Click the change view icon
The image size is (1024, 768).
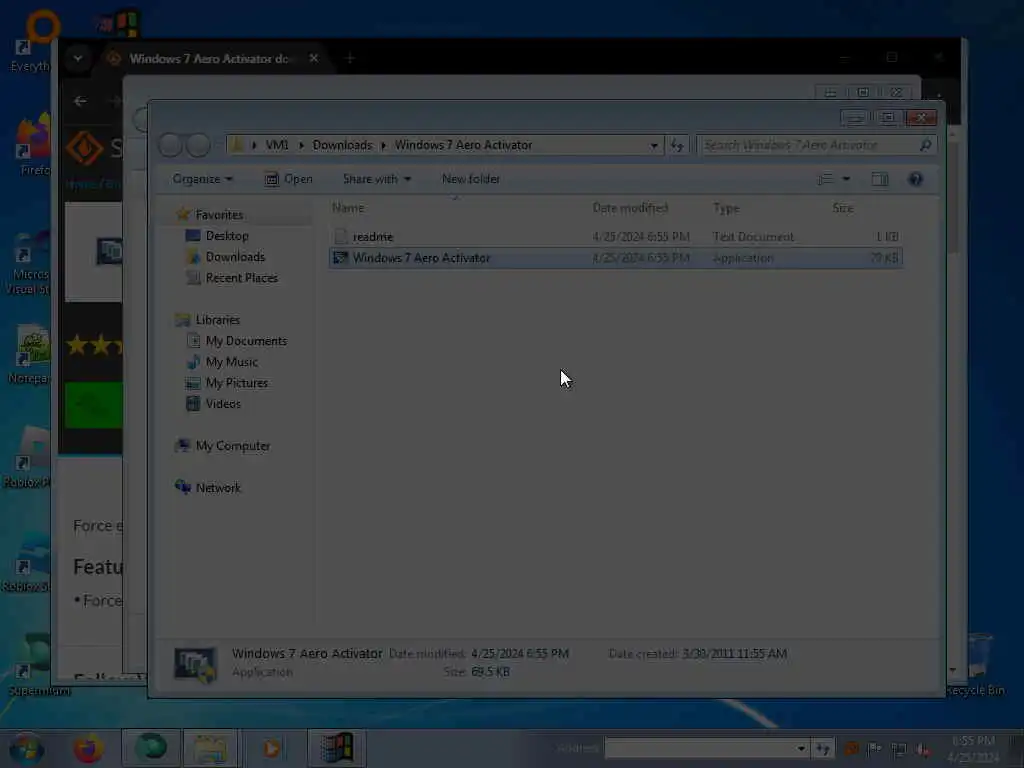825,179
